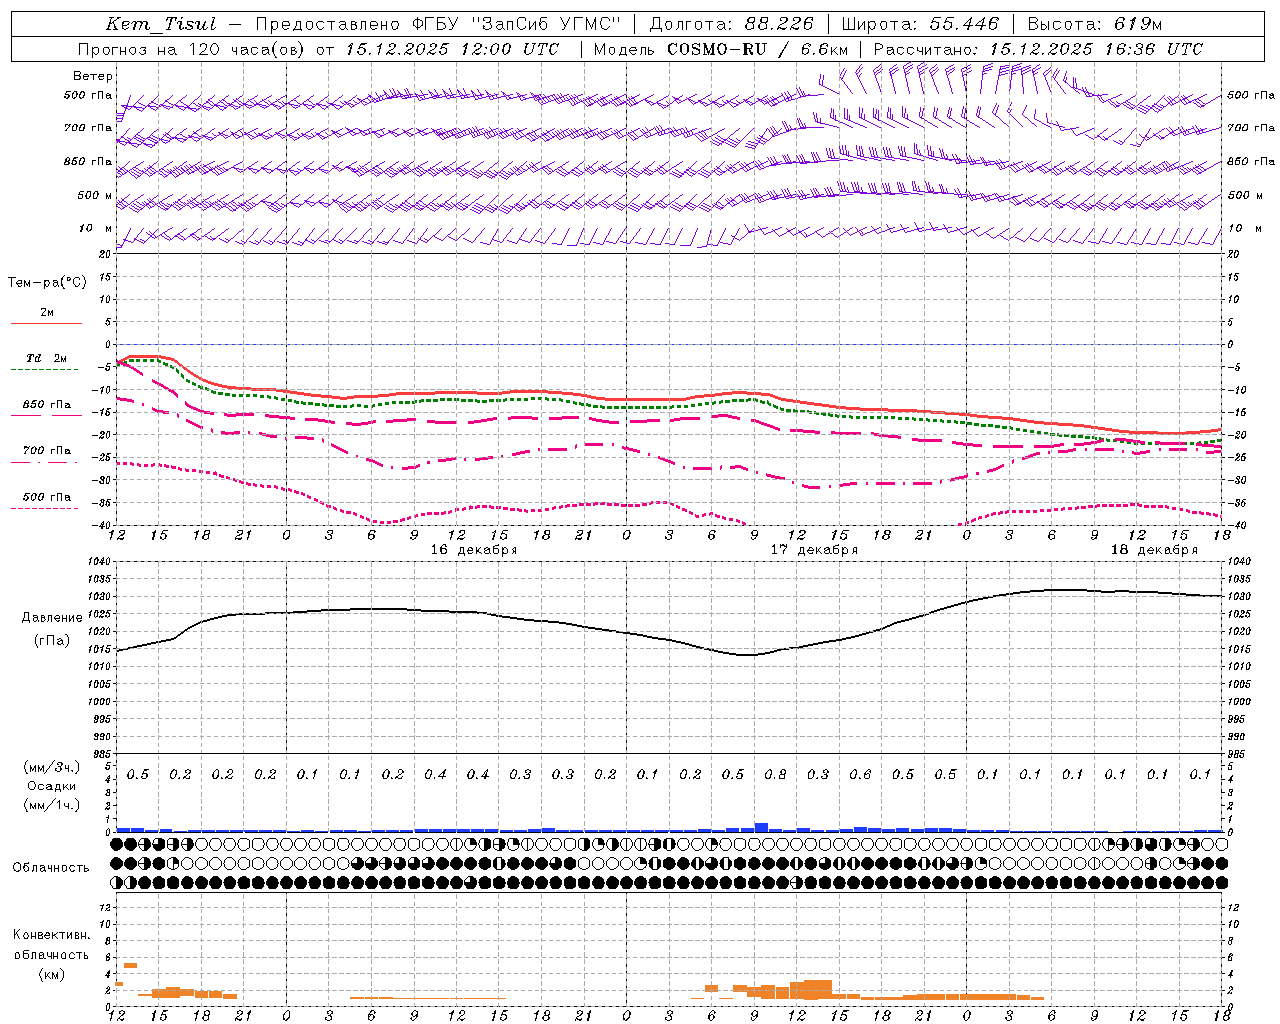
Task: Select the latitude value 55.446
Action: tap(964, 24)
